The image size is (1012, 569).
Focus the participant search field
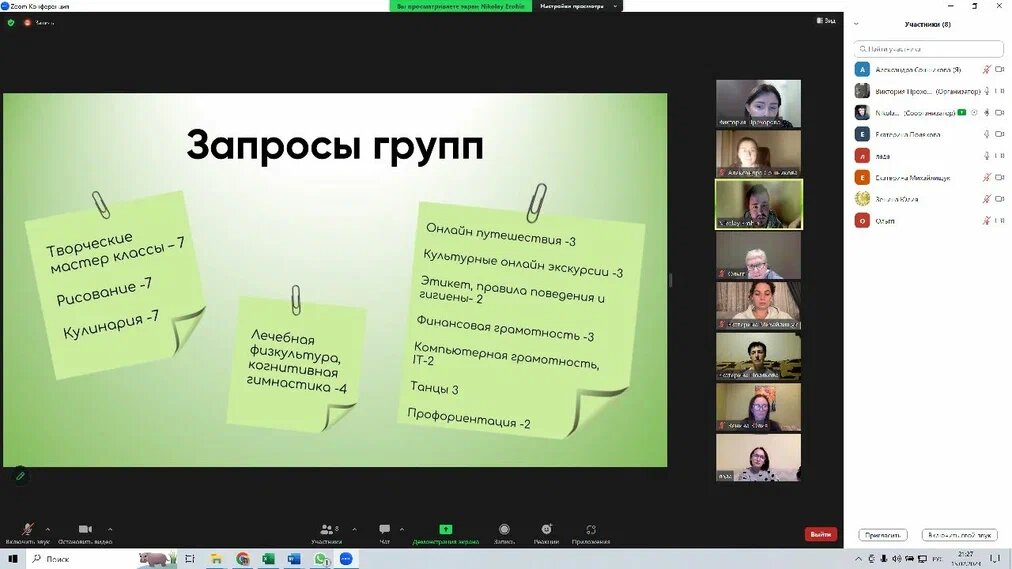point(928,48)
